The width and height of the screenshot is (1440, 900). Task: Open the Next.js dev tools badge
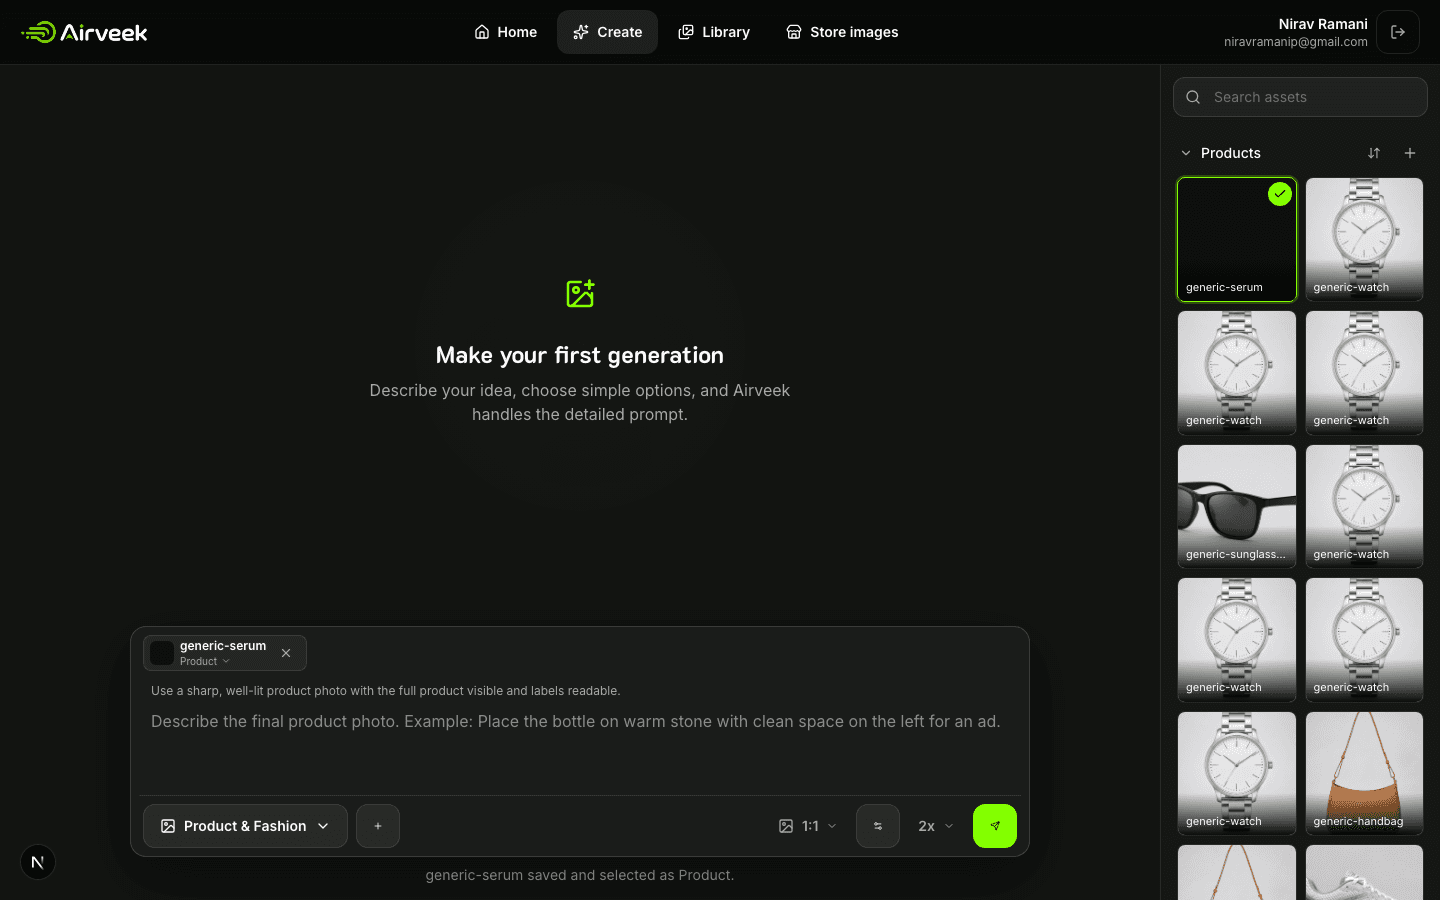click(38, 862)
